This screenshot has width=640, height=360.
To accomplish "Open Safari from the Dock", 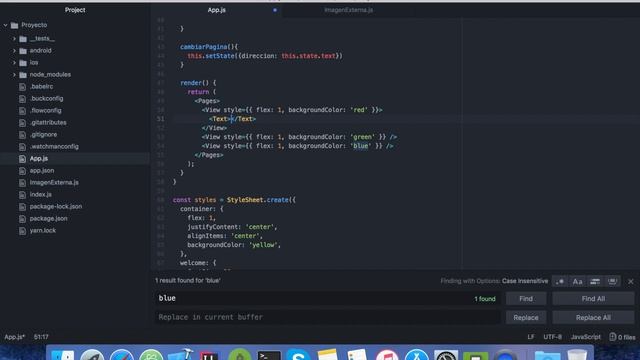I will 121,354.
